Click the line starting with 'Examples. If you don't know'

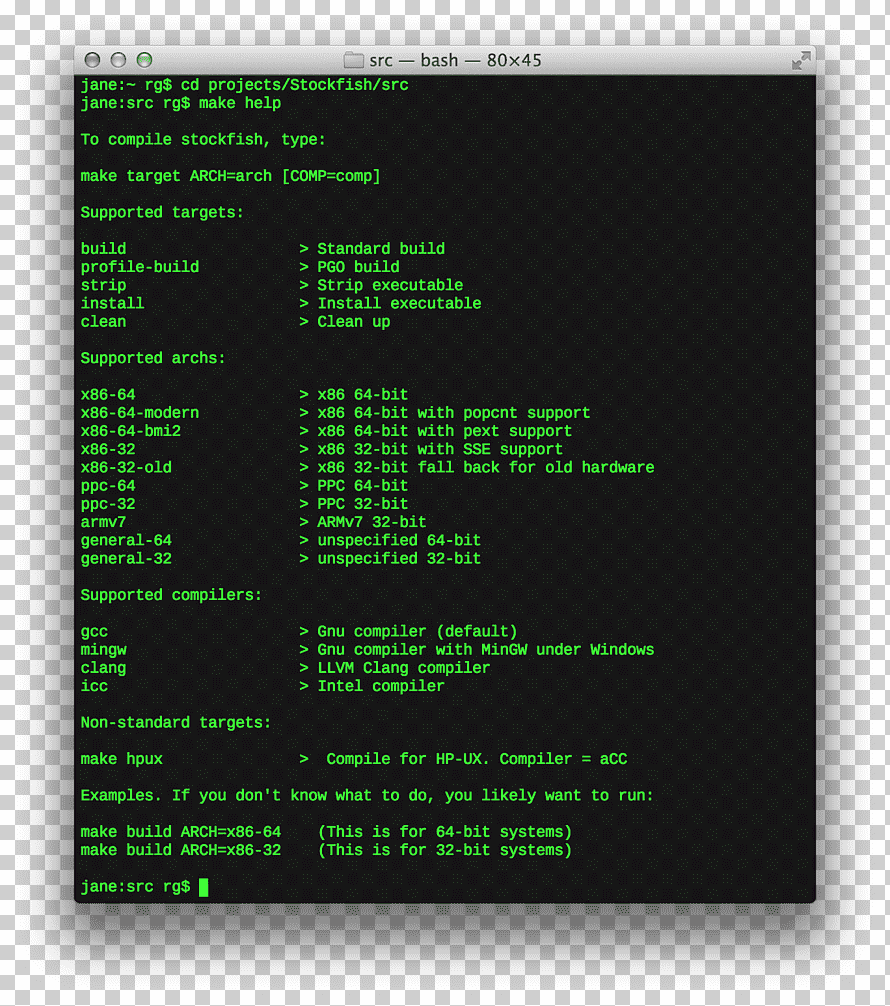click(367, 796)
